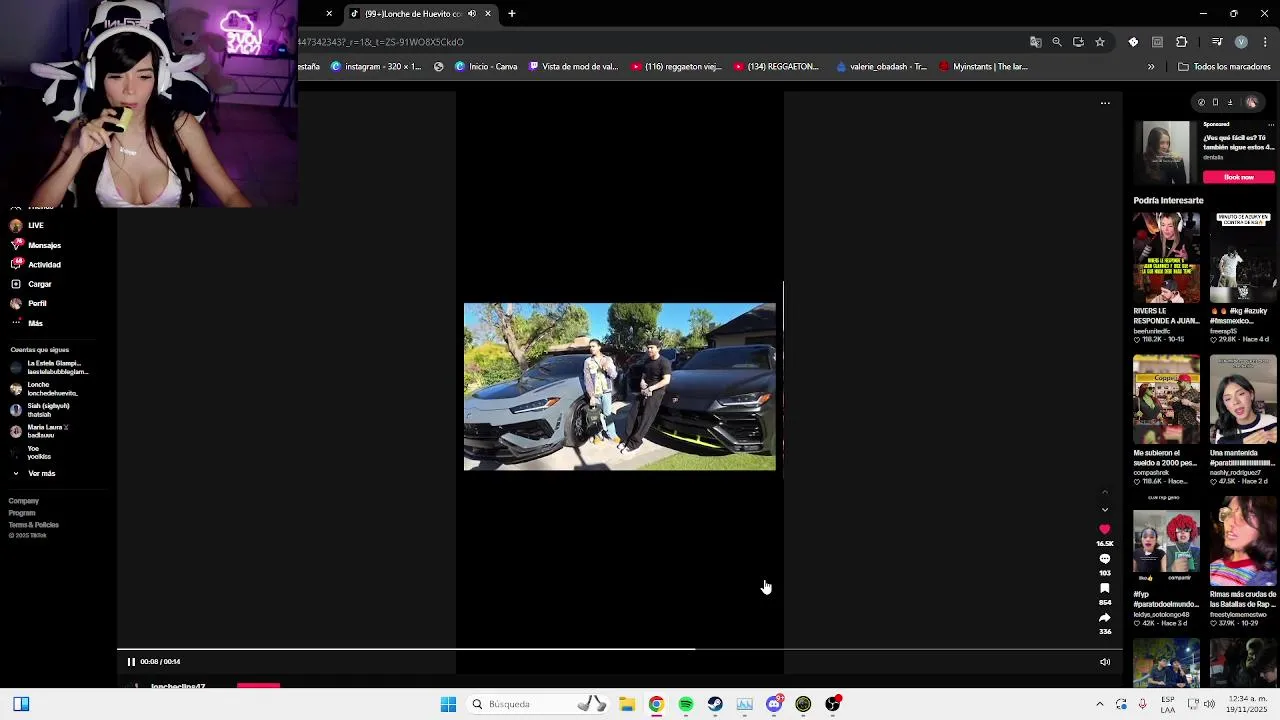
Task: Open the #fyp #paratodoelmundo video
Action: (1166, 542)
